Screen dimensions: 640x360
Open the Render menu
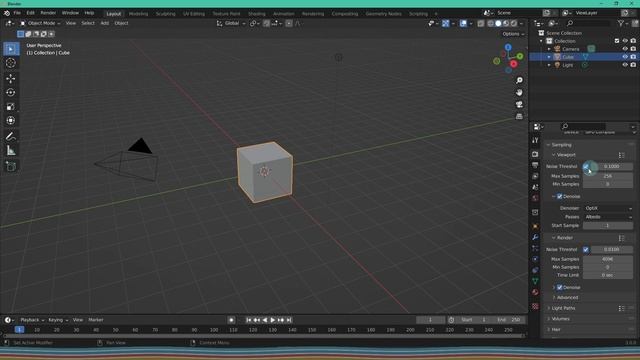(48, 13)
